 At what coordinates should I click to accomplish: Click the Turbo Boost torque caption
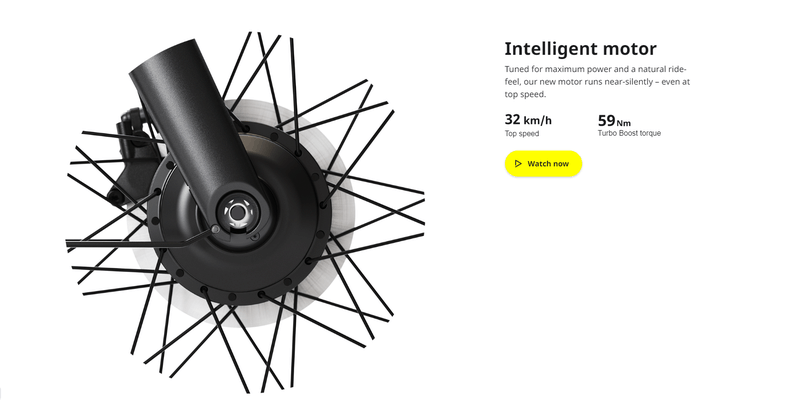[629, 133]
